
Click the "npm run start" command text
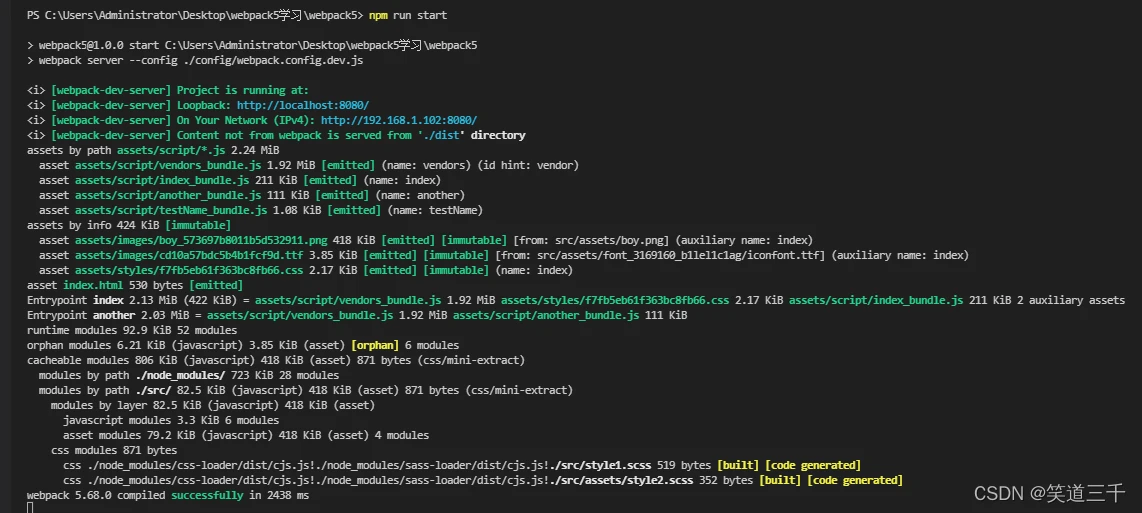click(x=408, y=15)
